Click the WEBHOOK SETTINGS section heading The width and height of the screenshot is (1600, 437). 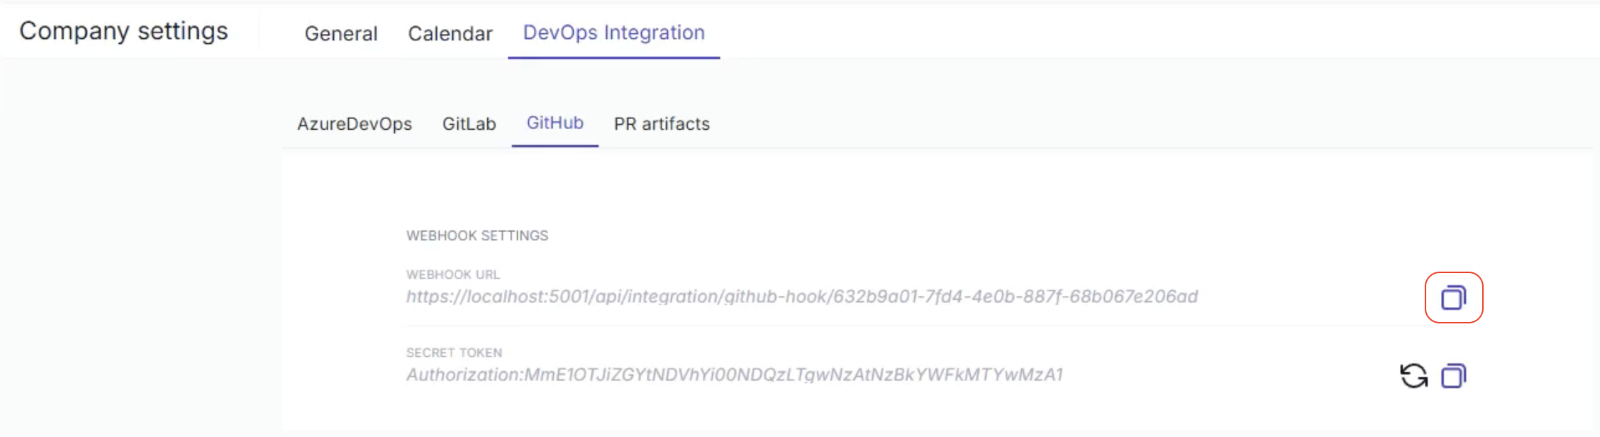pos(477,236)
